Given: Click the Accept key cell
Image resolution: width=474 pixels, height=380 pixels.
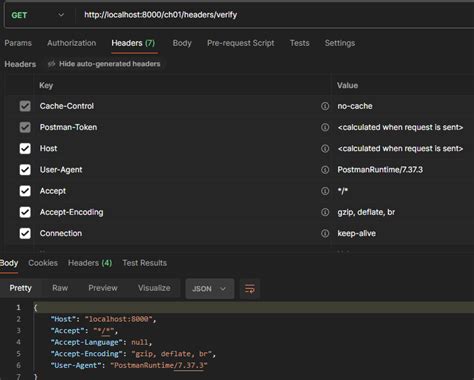Looking at the screenshot, I should pos(183,191).
